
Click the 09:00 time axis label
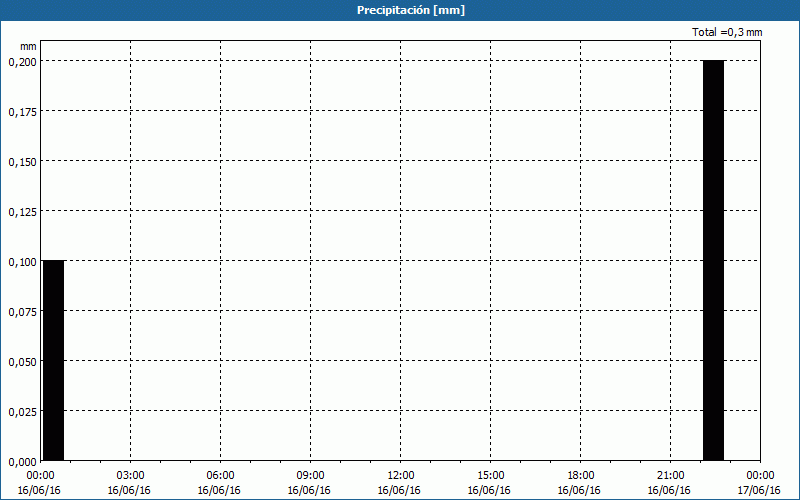pos(310,476)
